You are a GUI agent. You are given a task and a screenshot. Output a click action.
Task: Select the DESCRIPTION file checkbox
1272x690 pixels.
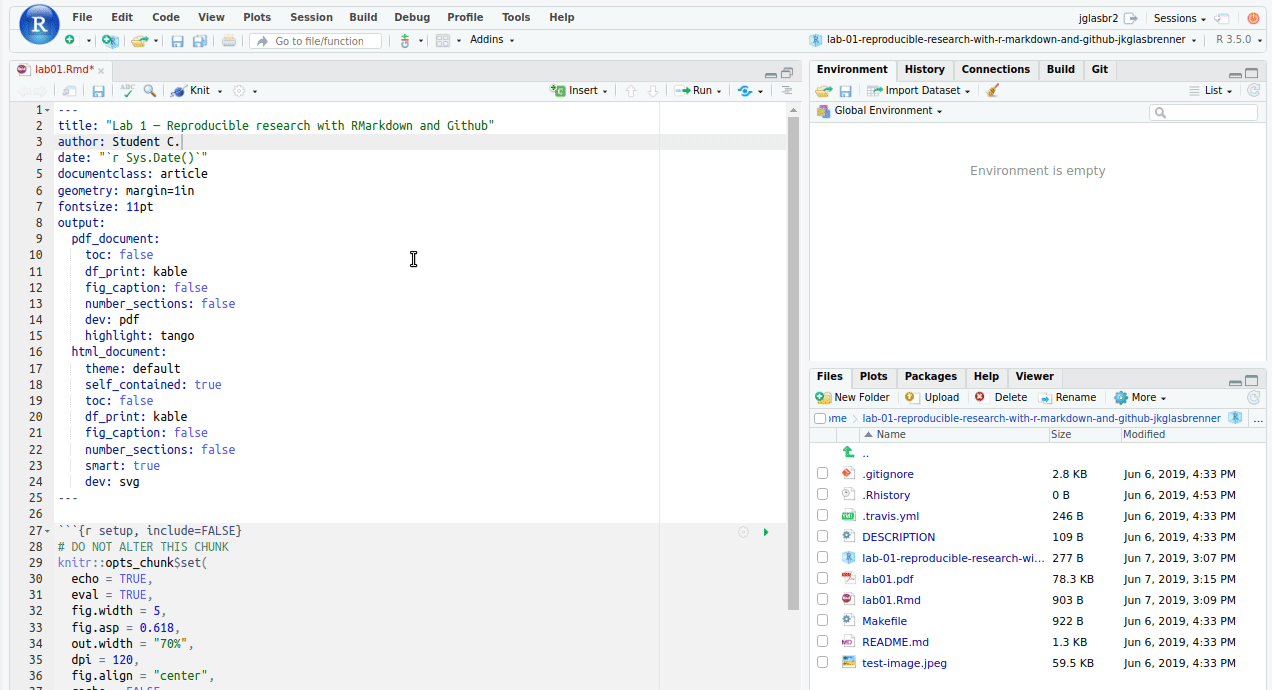coord(822,536)
